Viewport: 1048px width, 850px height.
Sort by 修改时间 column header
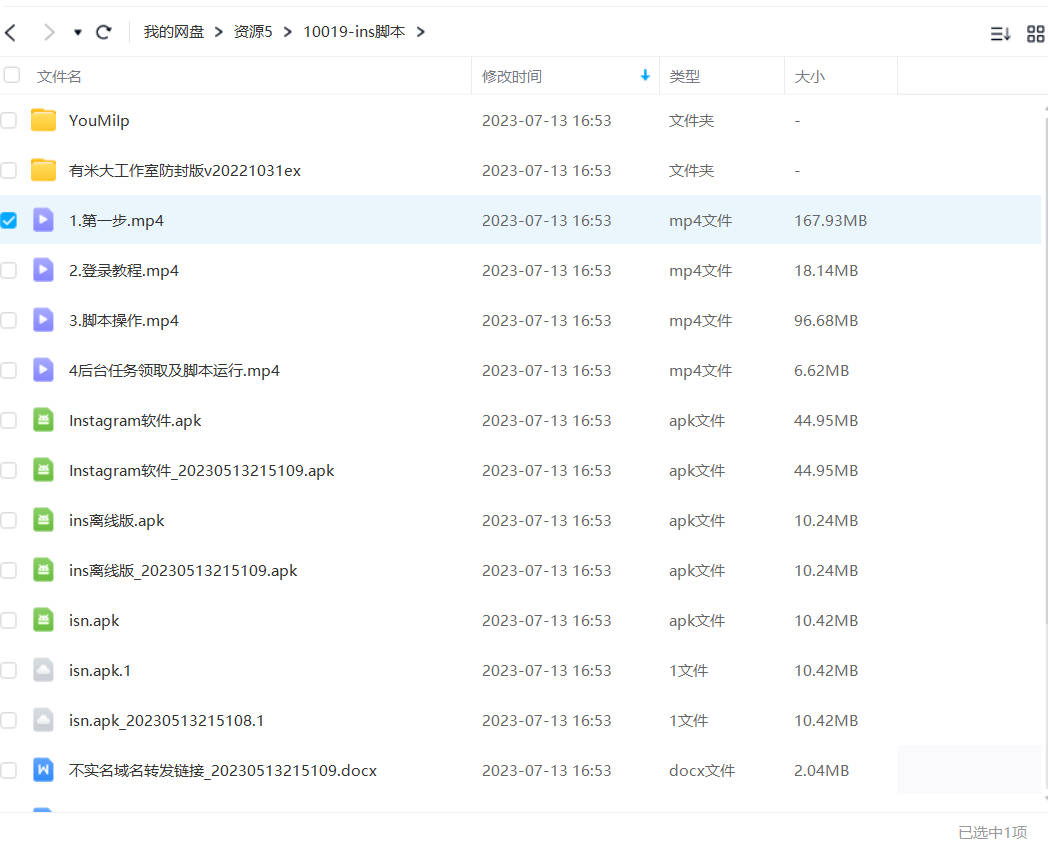point(512,77)
